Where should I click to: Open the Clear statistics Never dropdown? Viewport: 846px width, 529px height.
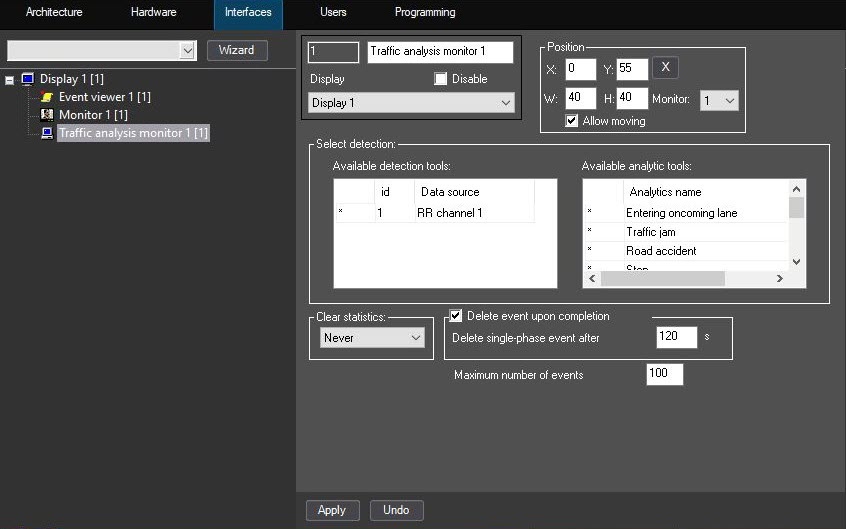point(372,338)
